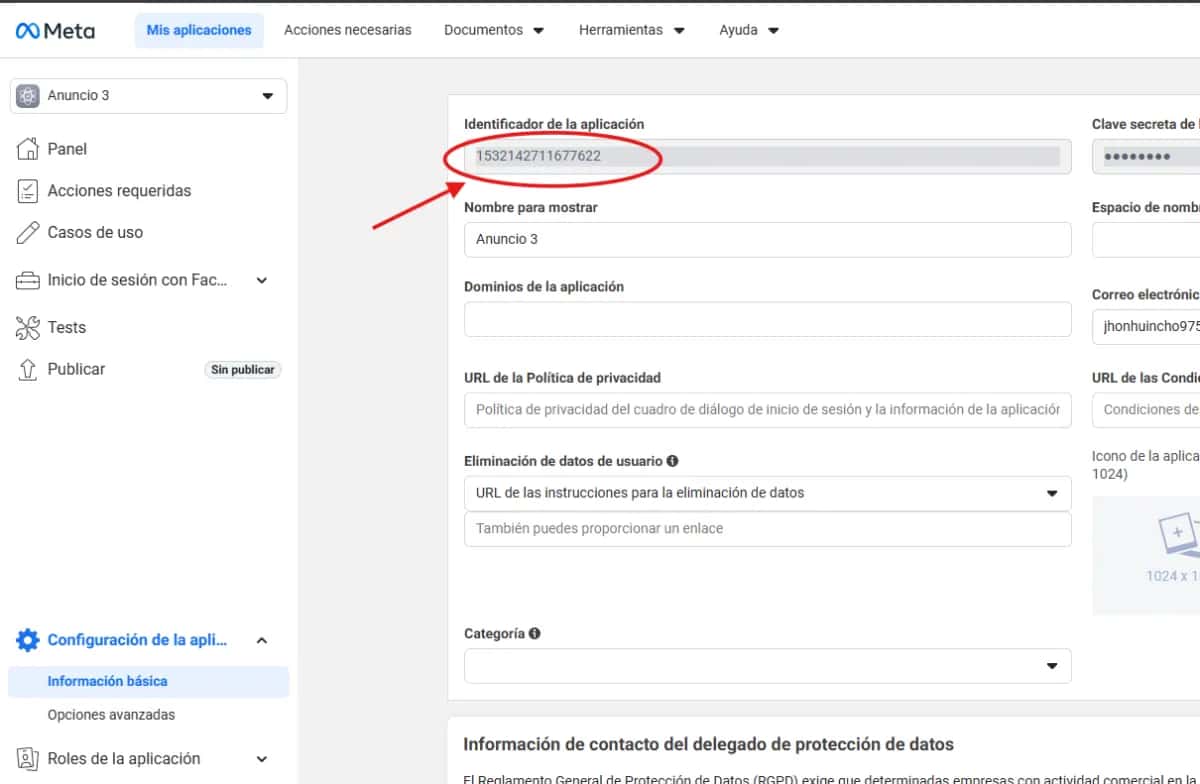Click the Nombre para mostrar field
The width and height of the screenshot is (1200, 784).
pos(768,239)
